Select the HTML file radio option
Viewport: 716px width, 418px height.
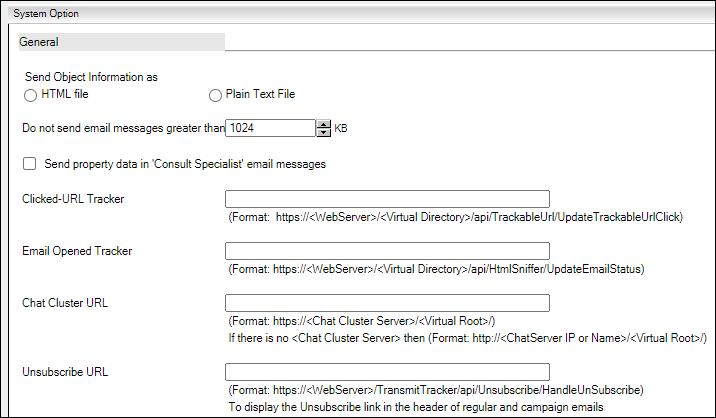30,95
